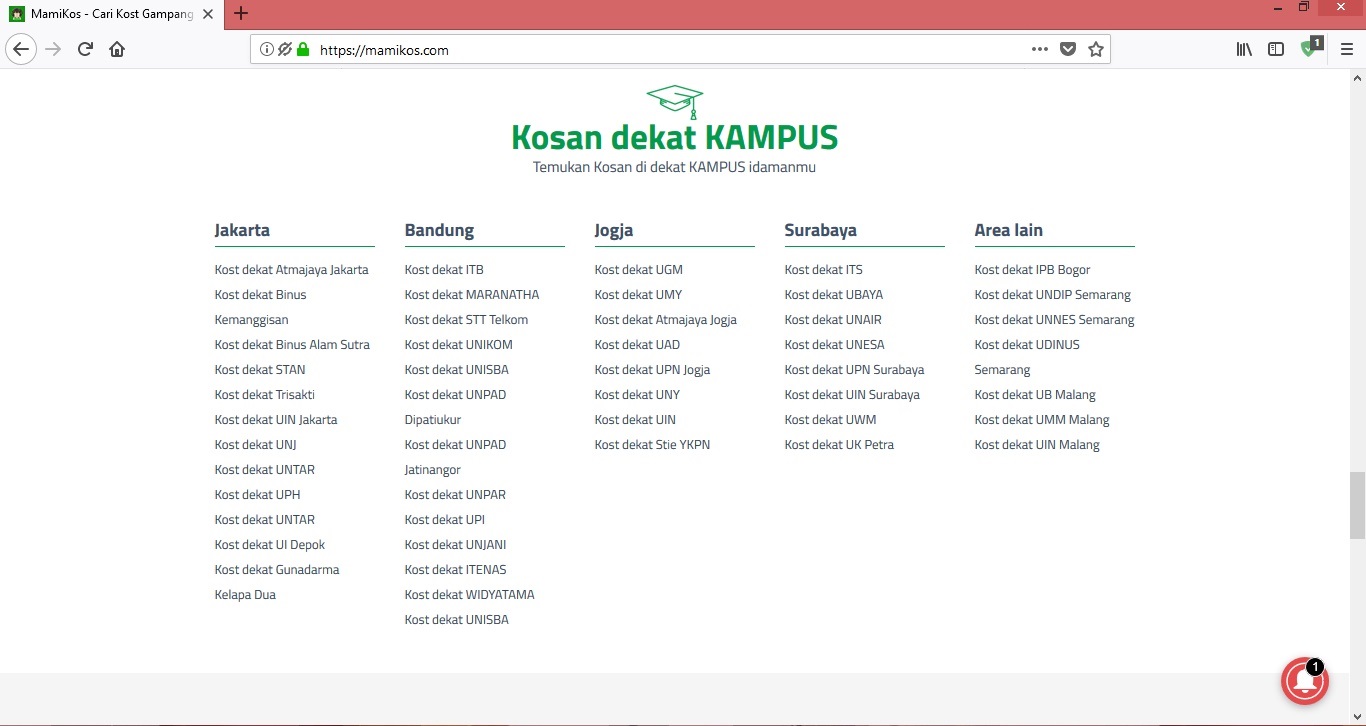Expand the Firefox hamburger menu
The width and height of the screenshot is (1366, 726).
click(1346, 49)
